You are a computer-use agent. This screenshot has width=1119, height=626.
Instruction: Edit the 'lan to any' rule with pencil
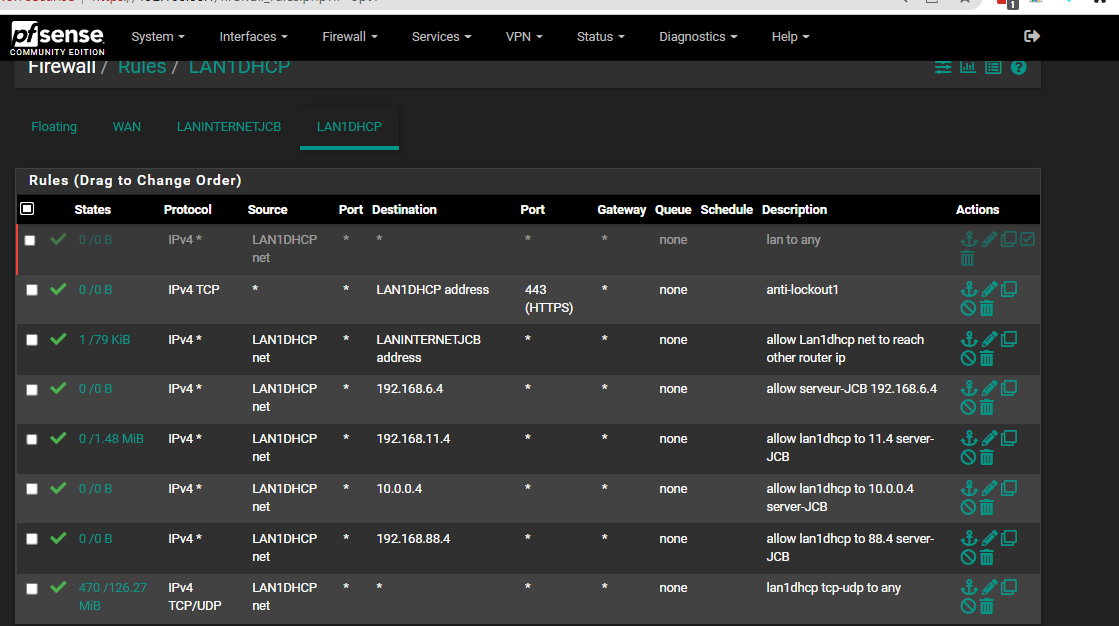pyautogui.click(x=989, y=239)
